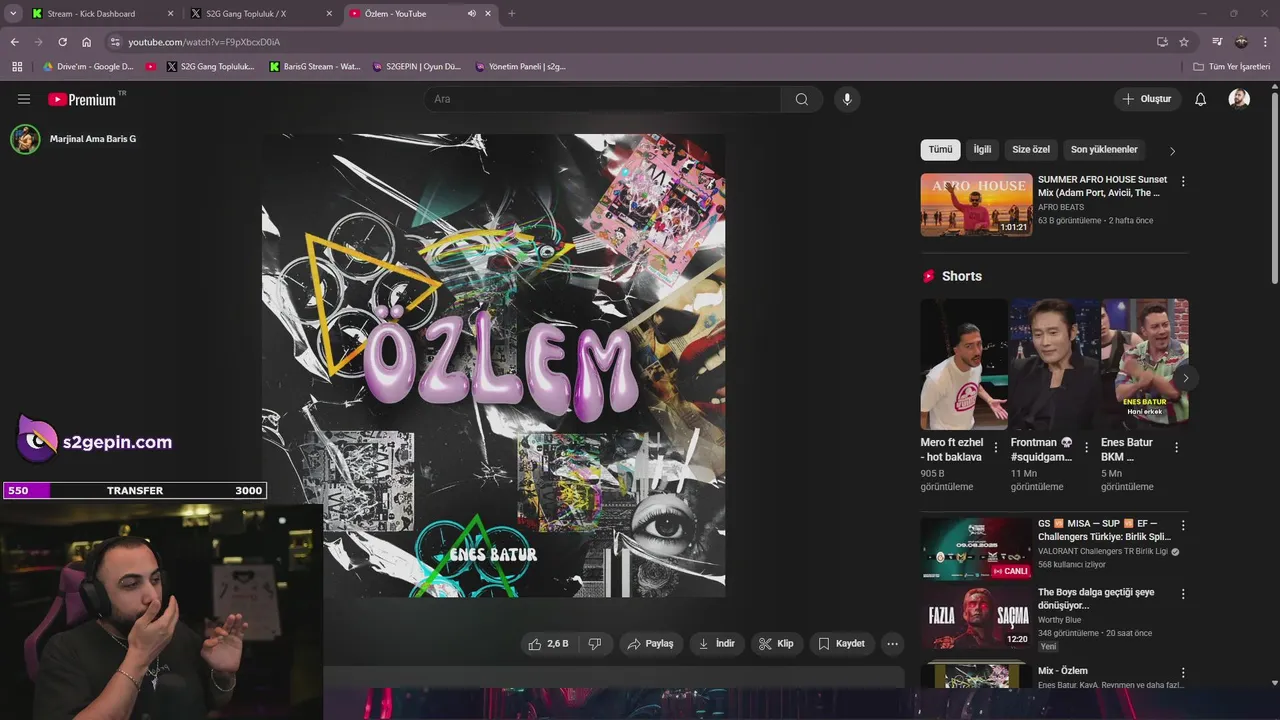This screenshot has height=720, width=1280.
Task: Open YouTube notifications bell
Action: click(x=1201, y=99)
